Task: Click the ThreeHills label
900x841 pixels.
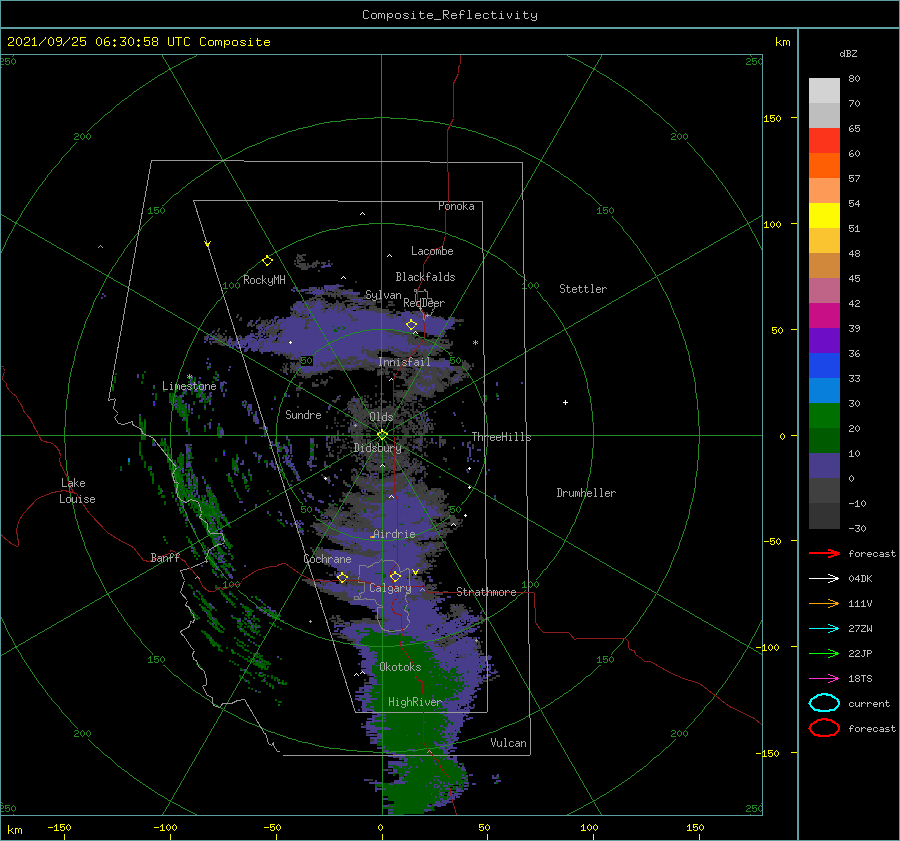Action: pyautogui.click(x=501, y=437)
